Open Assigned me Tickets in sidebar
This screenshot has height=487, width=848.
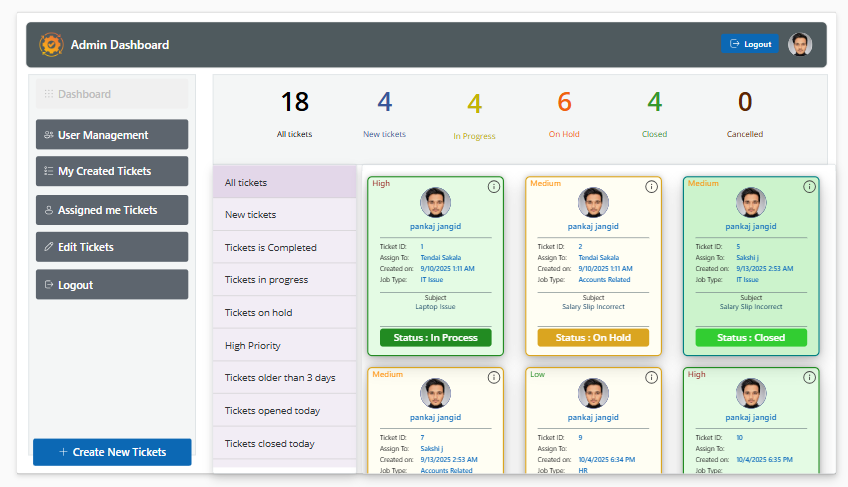[x=112, y=210]
